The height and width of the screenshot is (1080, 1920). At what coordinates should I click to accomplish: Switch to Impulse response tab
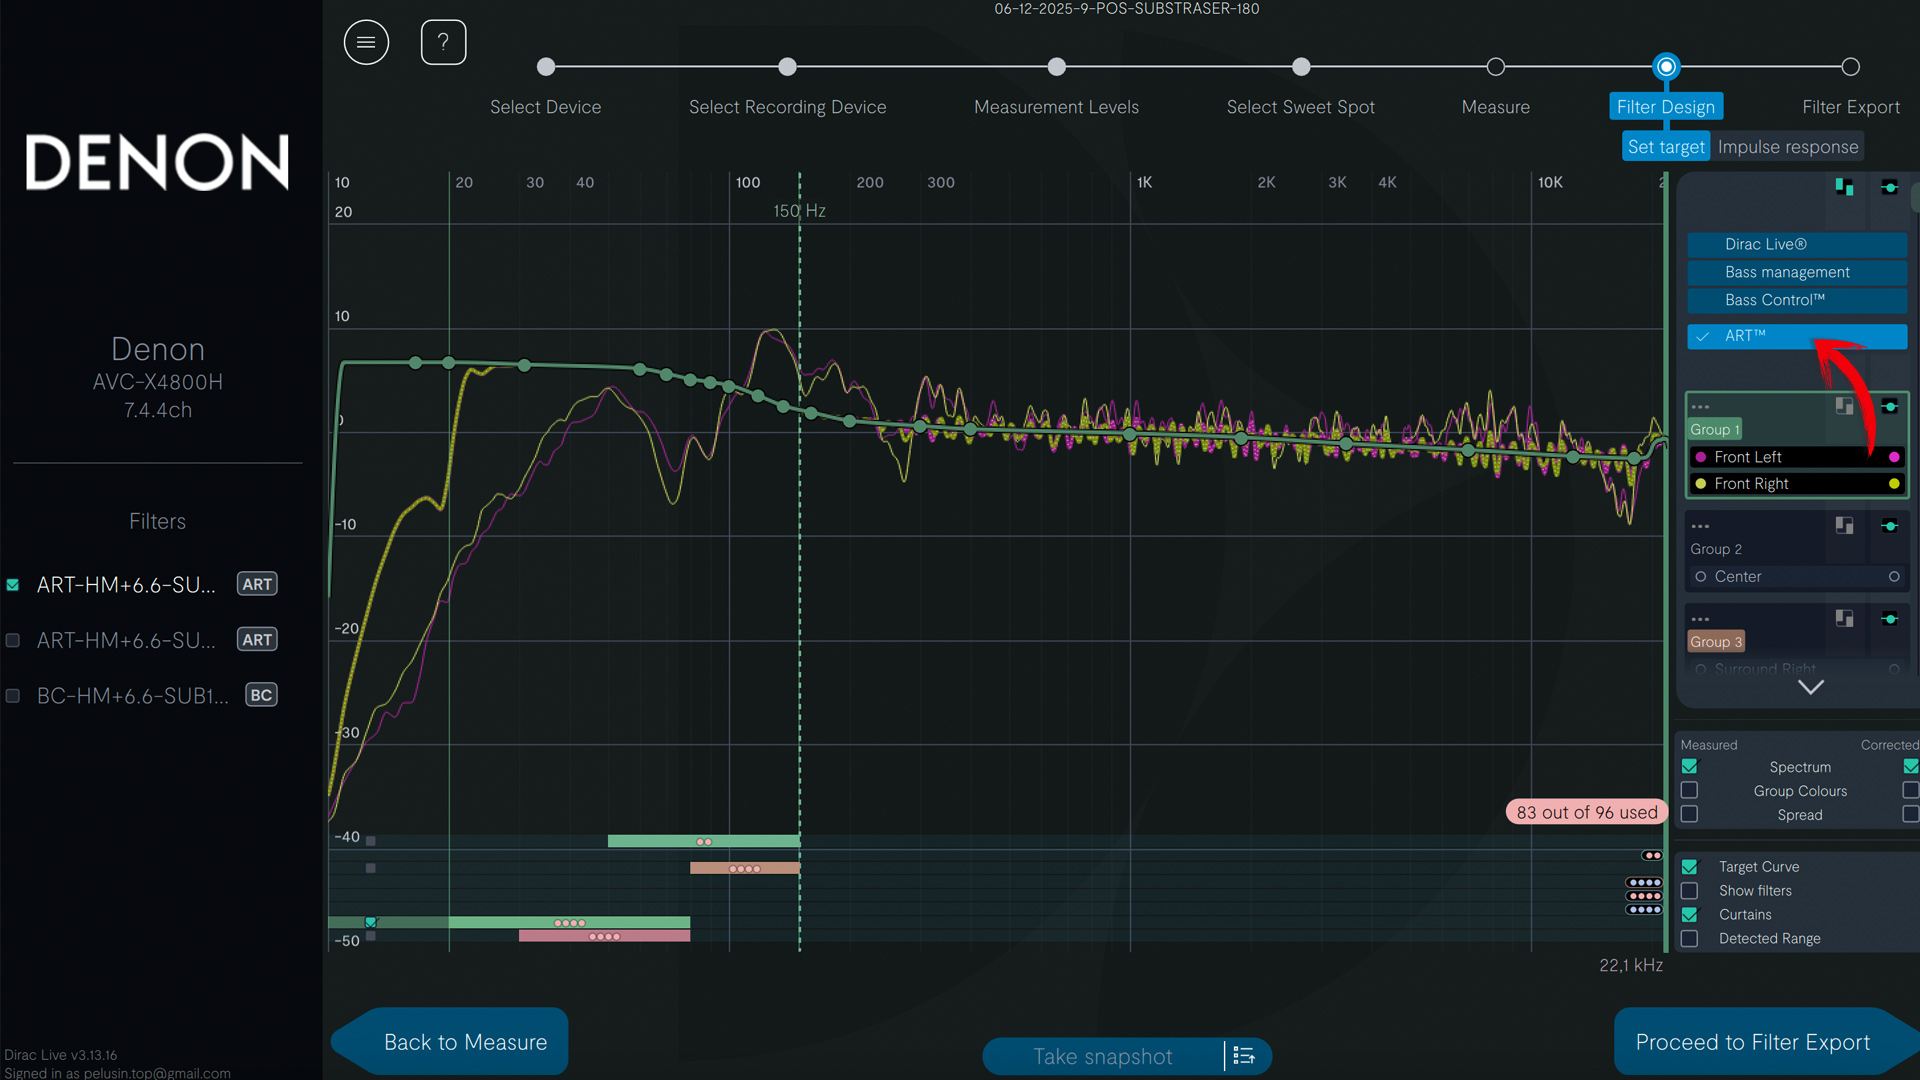click(x=1787, y=147)
